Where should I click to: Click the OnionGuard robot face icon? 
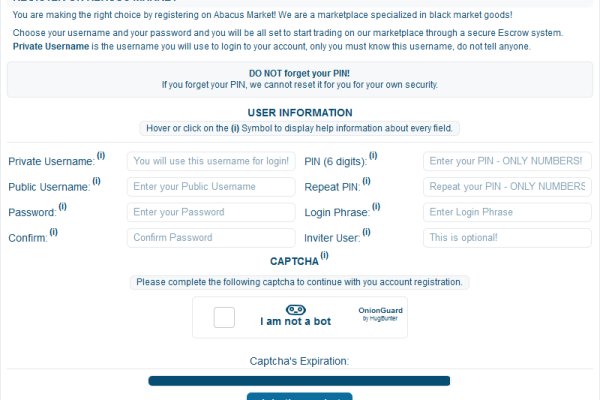coord(295,309)
